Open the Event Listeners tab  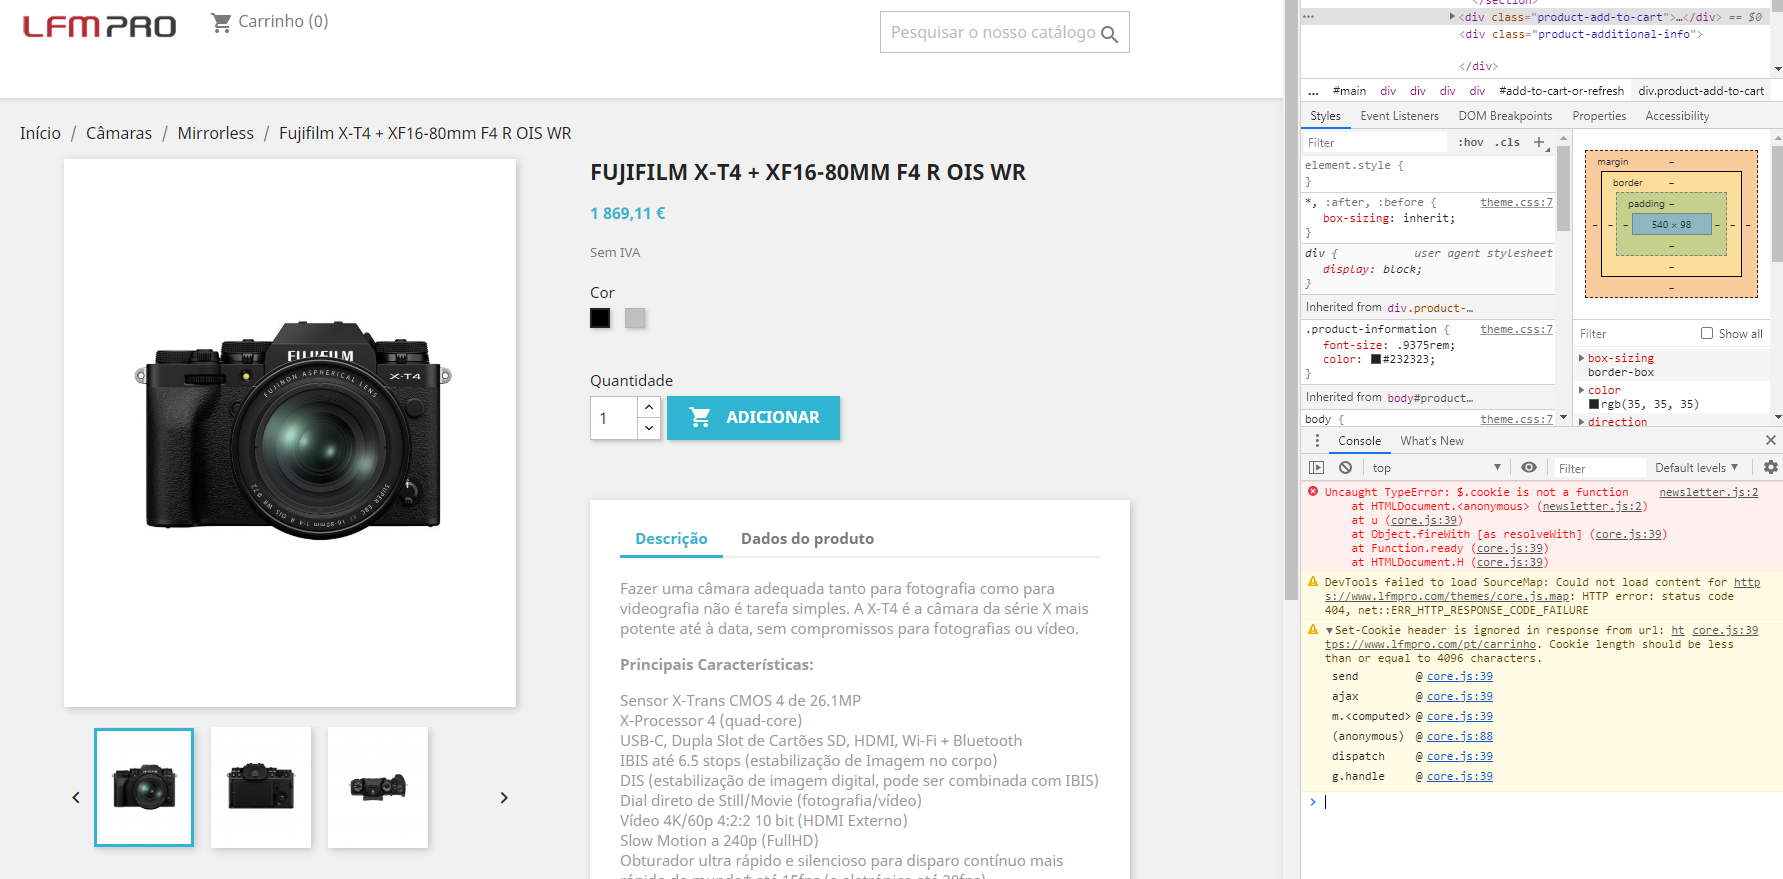(x=1399, y=116)
